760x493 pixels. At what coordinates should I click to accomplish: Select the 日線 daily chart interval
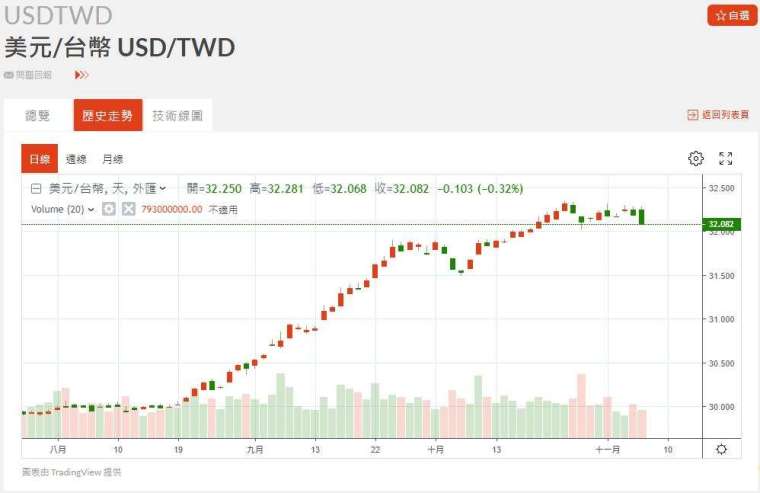(39, 159)
